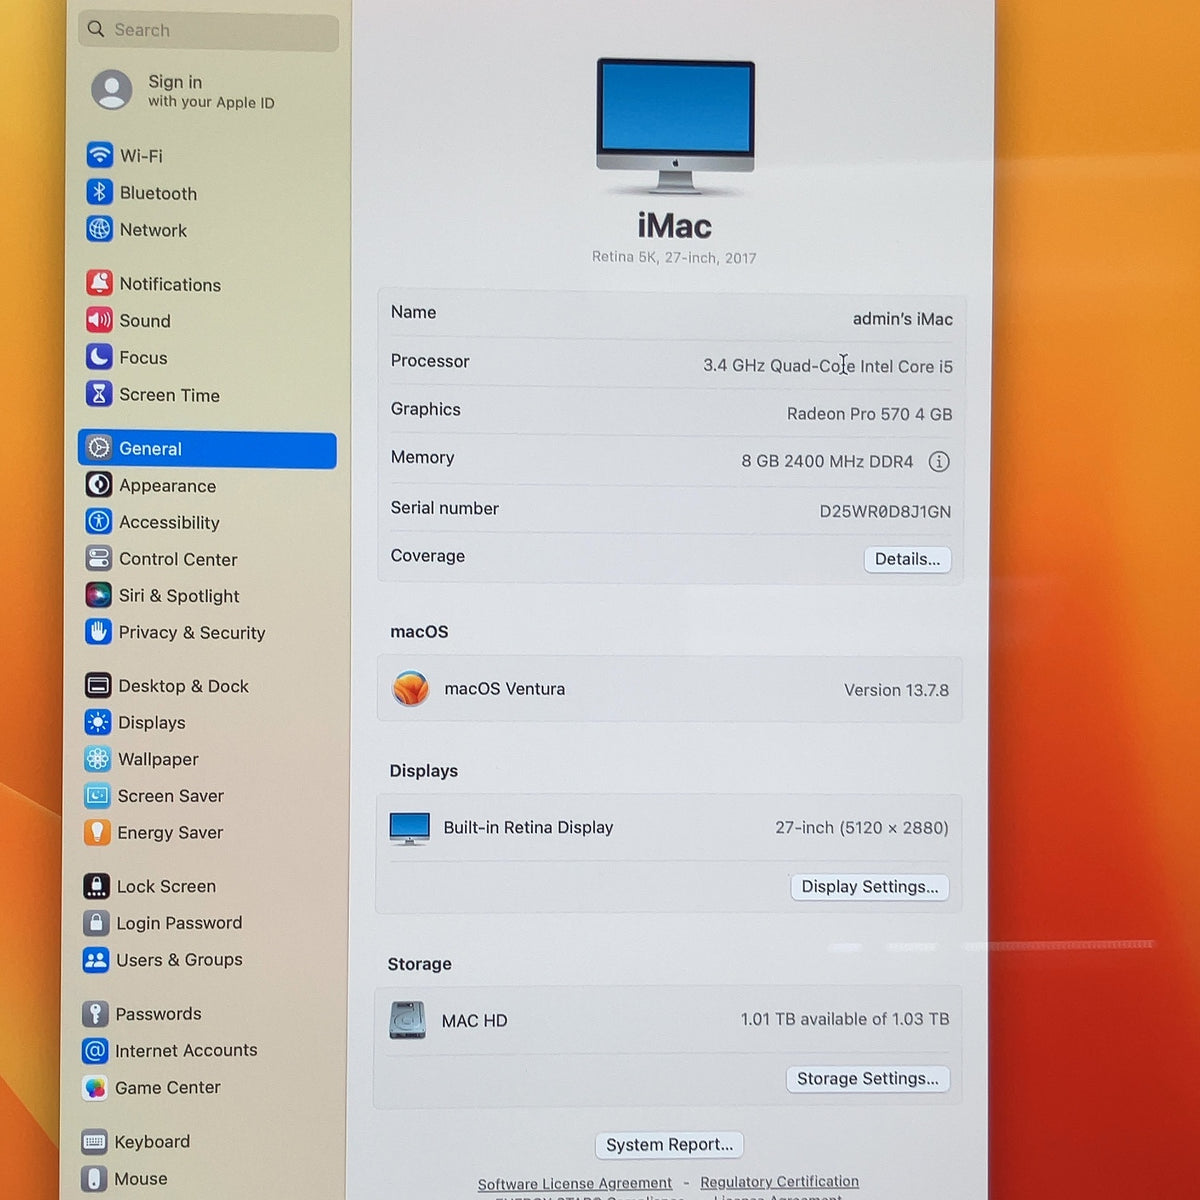The image size is (1200, 1200).
Task: Open the Software License Agreement link
Action: coord(574,1184)
